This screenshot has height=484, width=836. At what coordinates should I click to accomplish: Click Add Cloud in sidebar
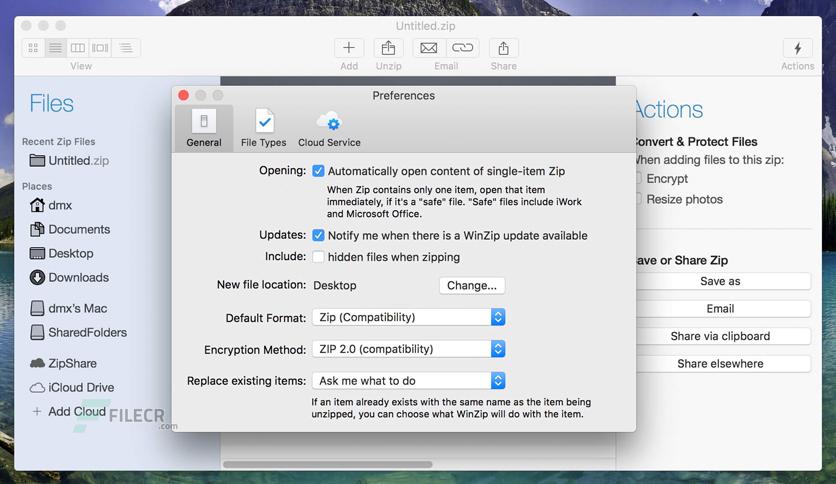(69, 411)
